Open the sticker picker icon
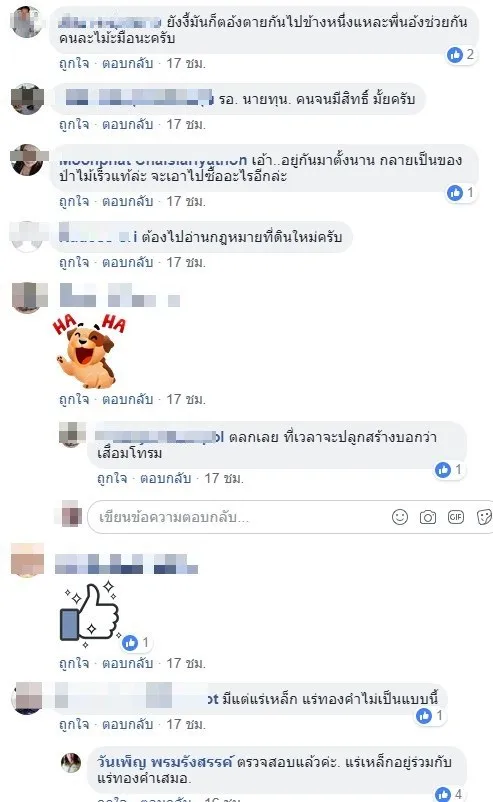Image resolution: width=493 pixels, height=802 pixels. (483, 517)
